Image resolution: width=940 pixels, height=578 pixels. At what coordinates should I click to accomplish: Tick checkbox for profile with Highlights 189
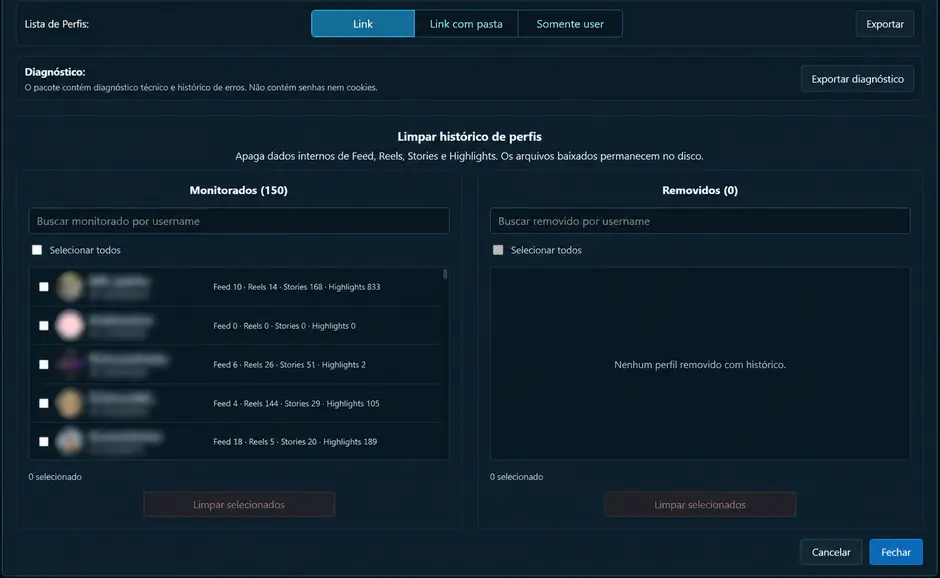(x=44, y=442)
